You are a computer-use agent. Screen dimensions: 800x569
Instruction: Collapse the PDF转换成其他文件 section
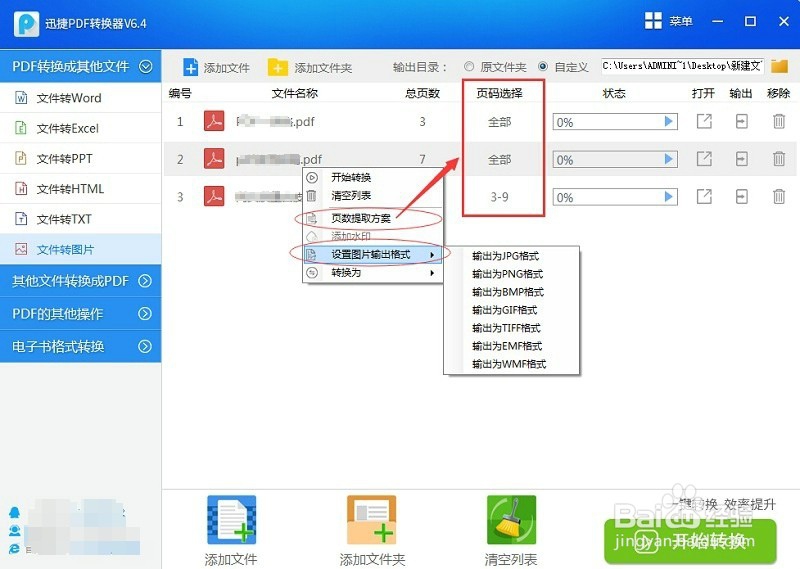coord(145,66)
